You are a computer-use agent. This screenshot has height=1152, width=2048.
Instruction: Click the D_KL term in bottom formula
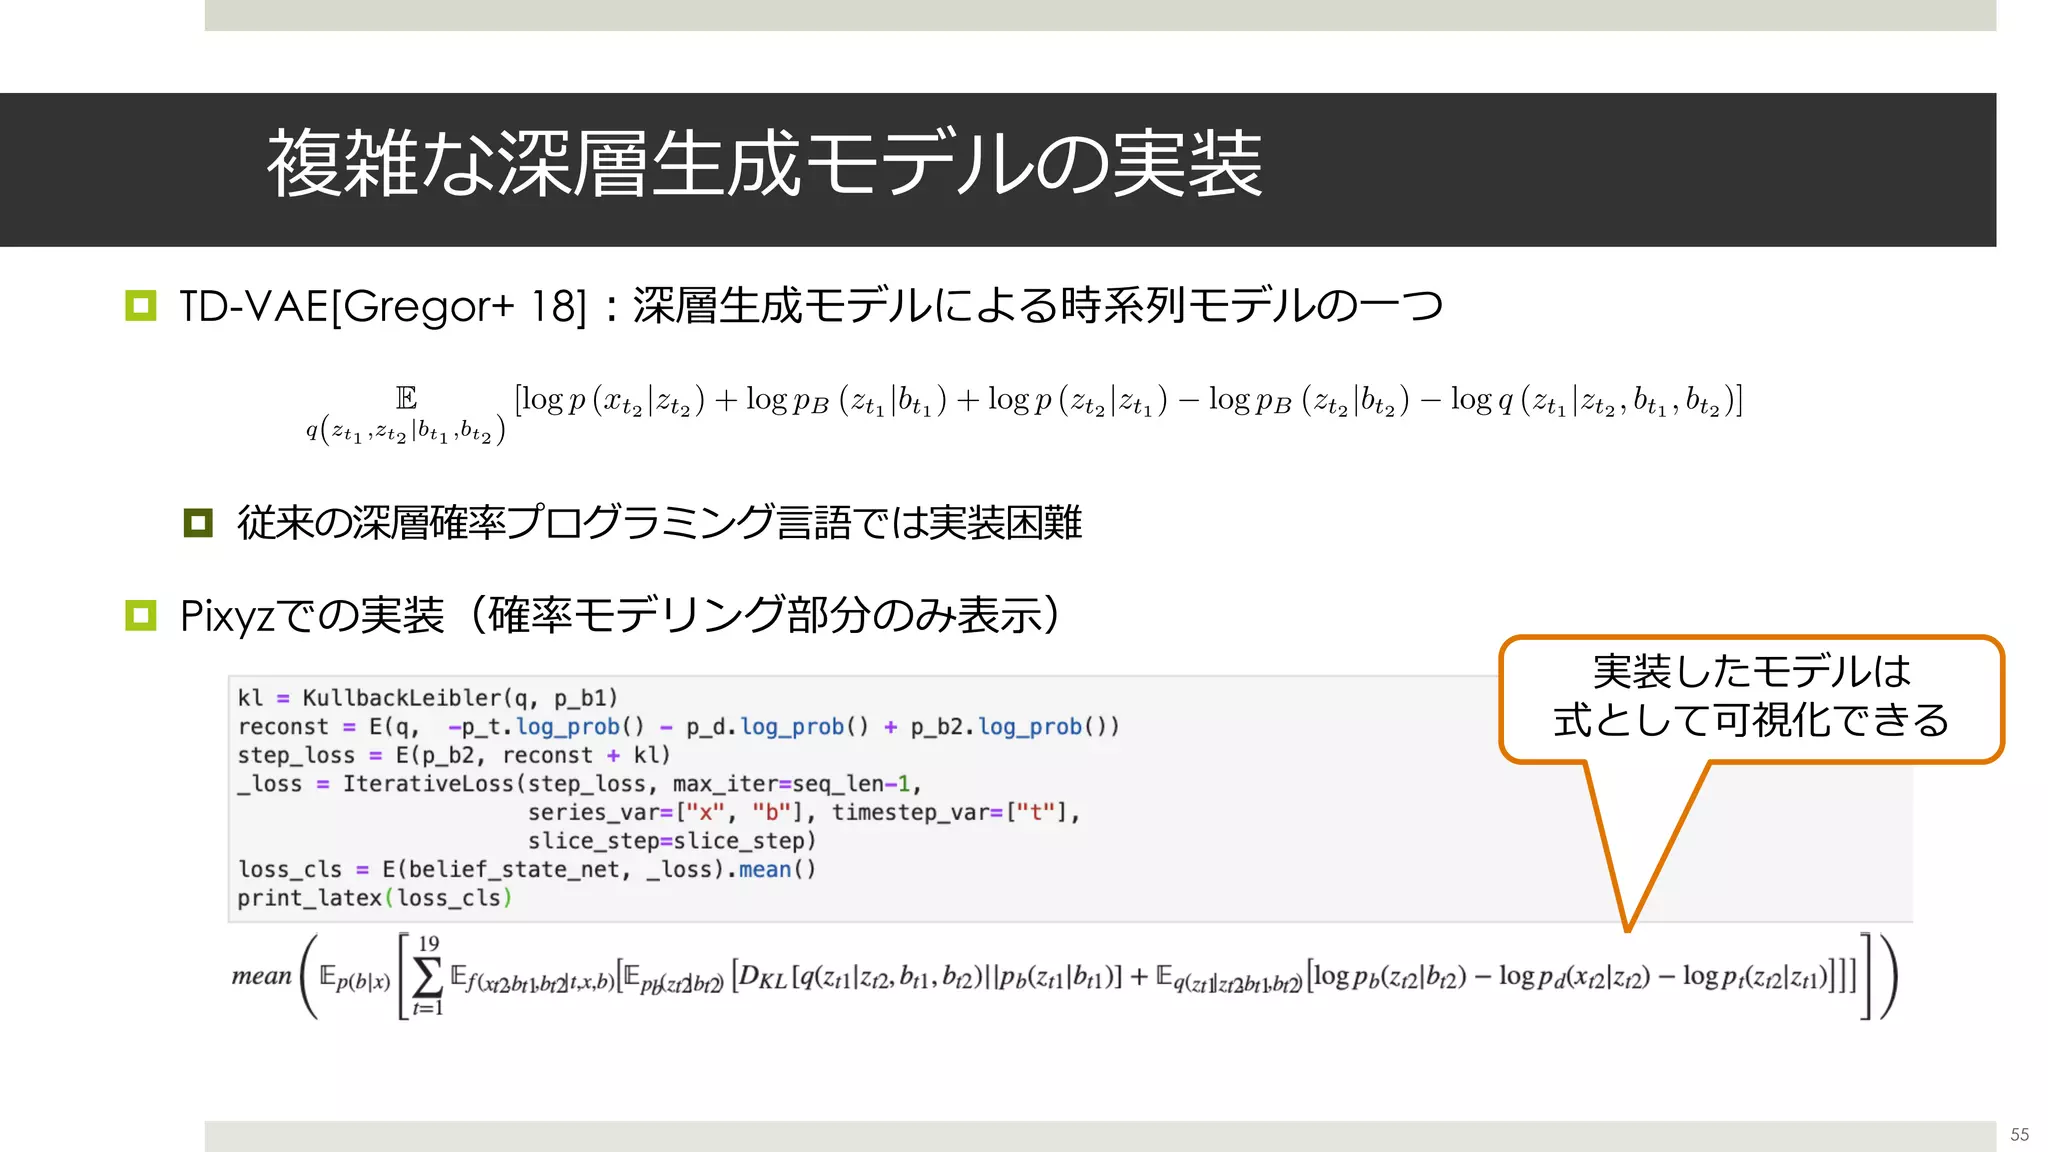click(x=760, y=976)
